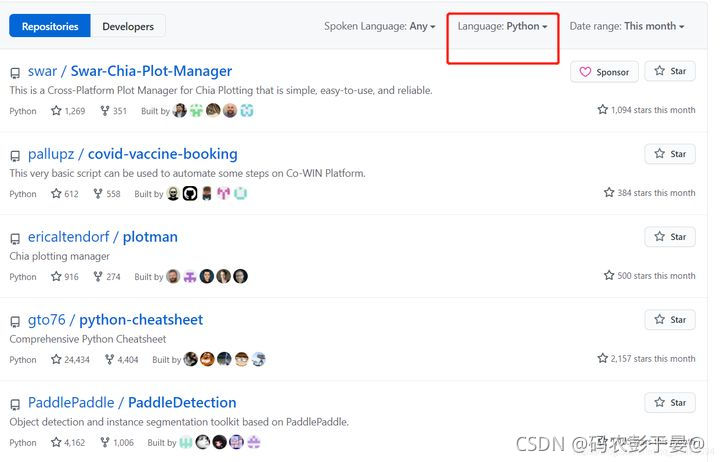Click the first contributor avatar for python-cheatsheet
The image size is (720, 462).
191,359
